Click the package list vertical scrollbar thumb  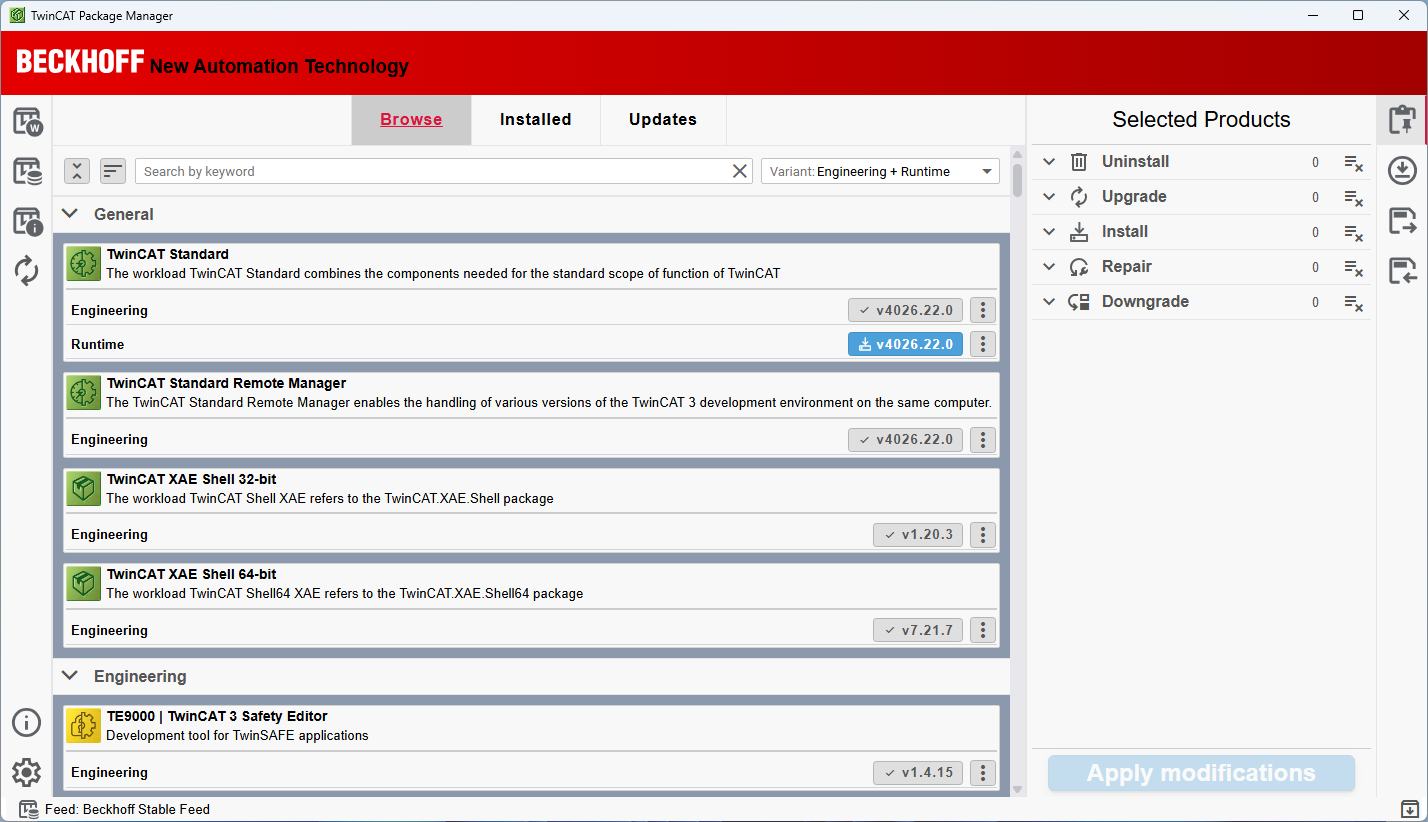tap(1017, 181)
